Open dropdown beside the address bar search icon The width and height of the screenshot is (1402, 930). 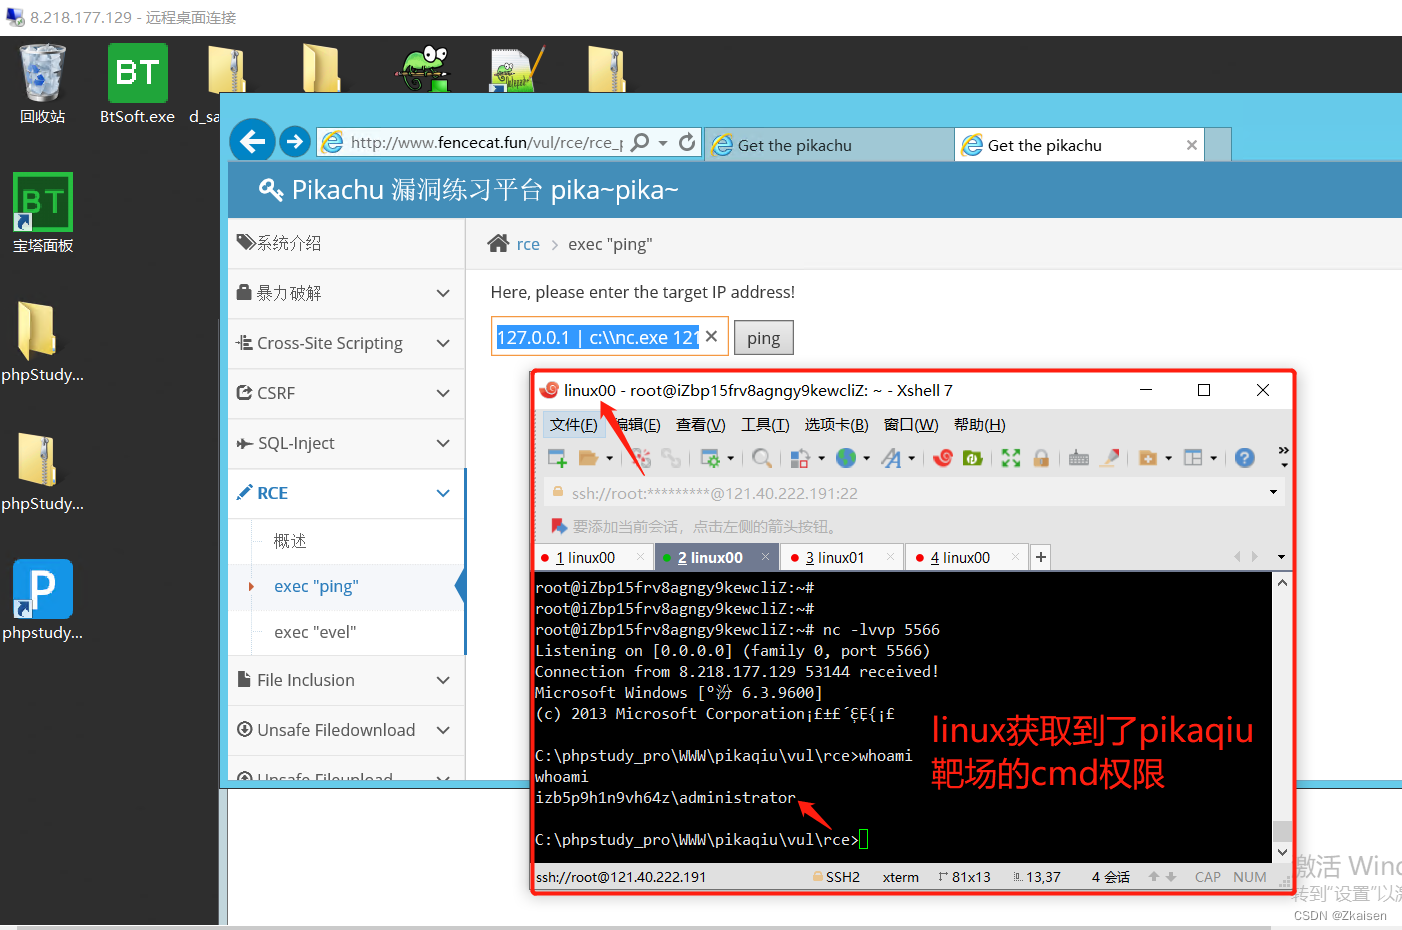click(x=662, y=143)
